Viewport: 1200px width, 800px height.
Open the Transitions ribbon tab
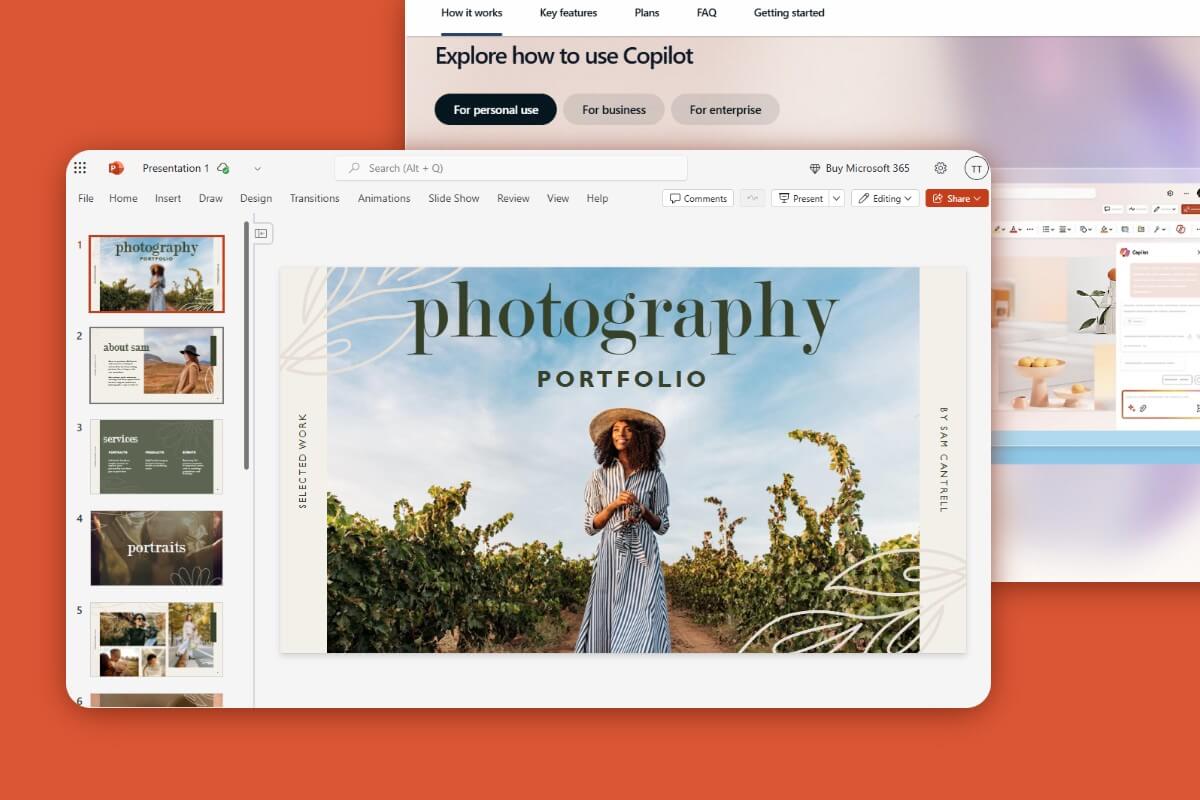(314, 198)
